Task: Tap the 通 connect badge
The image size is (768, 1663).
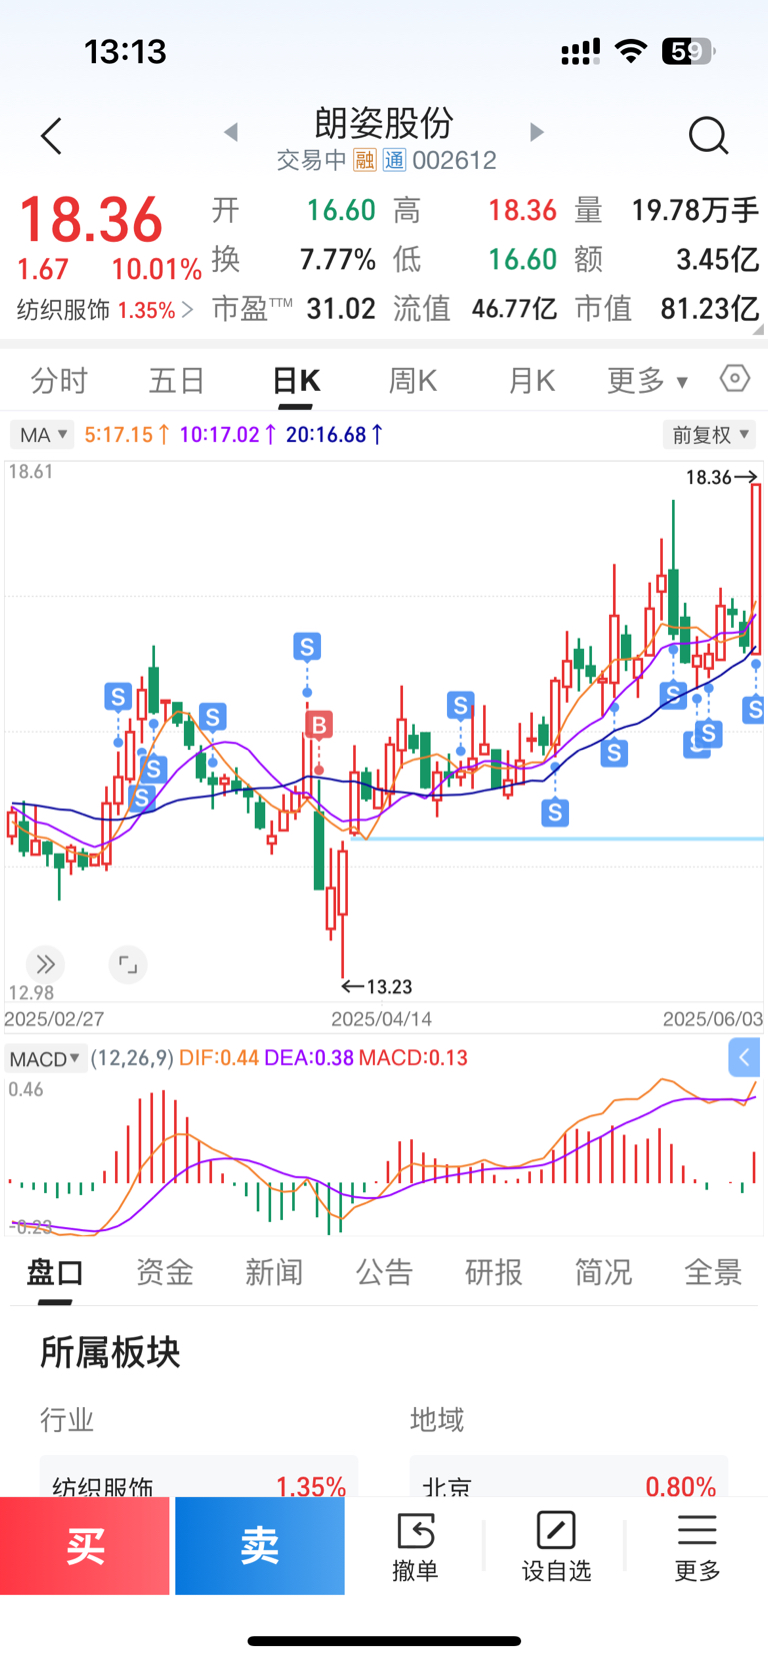Action: 394,160
